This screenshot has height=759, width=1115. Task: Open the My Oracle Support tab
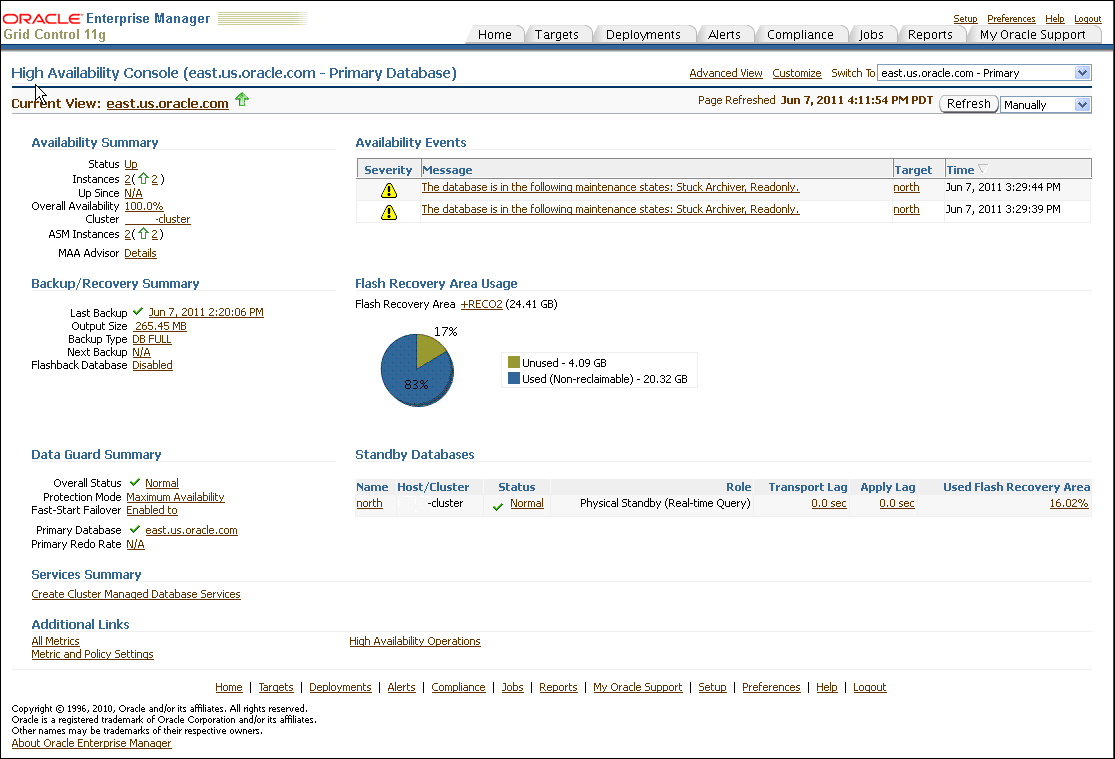pyautogui.click(x=1032, y=35)
